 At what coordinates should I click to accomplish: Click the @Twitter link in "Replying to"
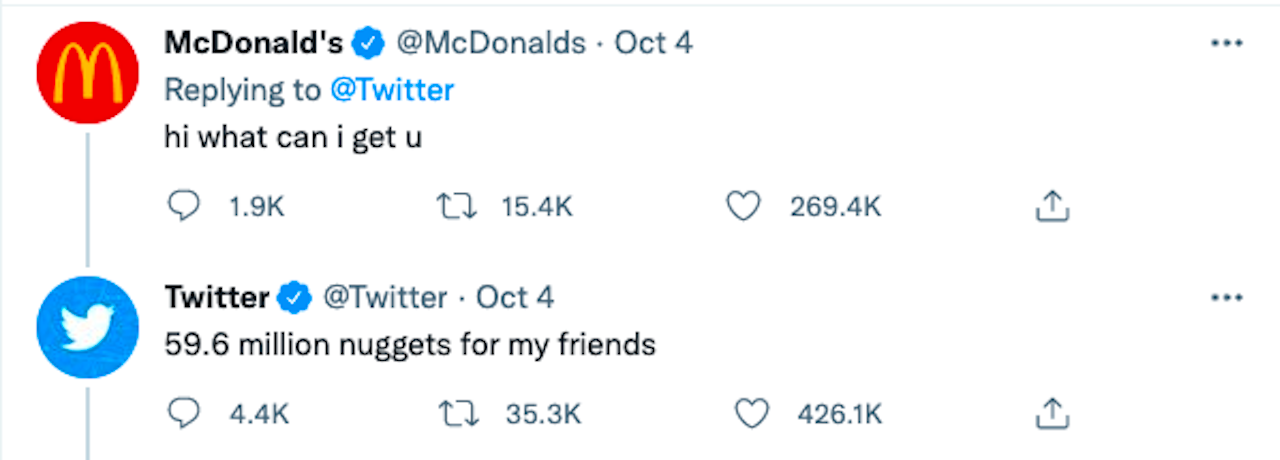tap(392, 90)
